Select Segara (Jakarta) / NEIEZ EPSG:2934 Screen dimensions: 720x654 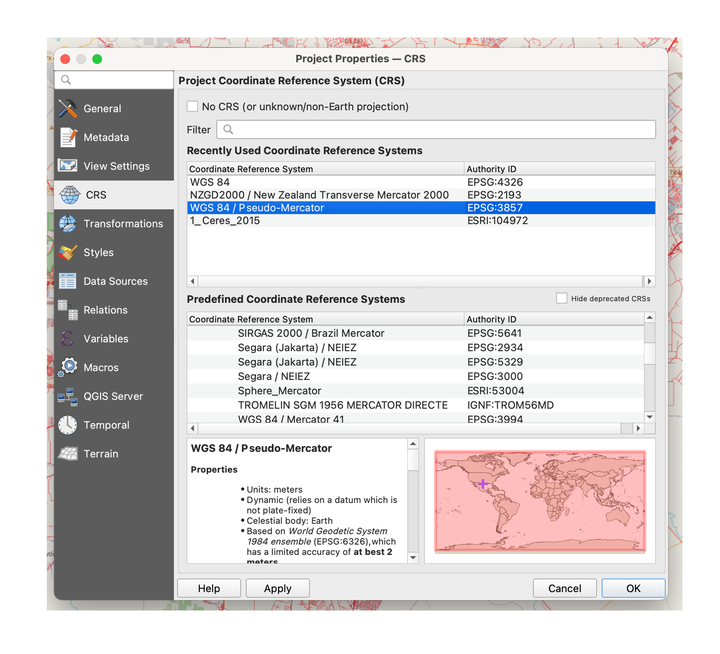(x=416, y=347)
